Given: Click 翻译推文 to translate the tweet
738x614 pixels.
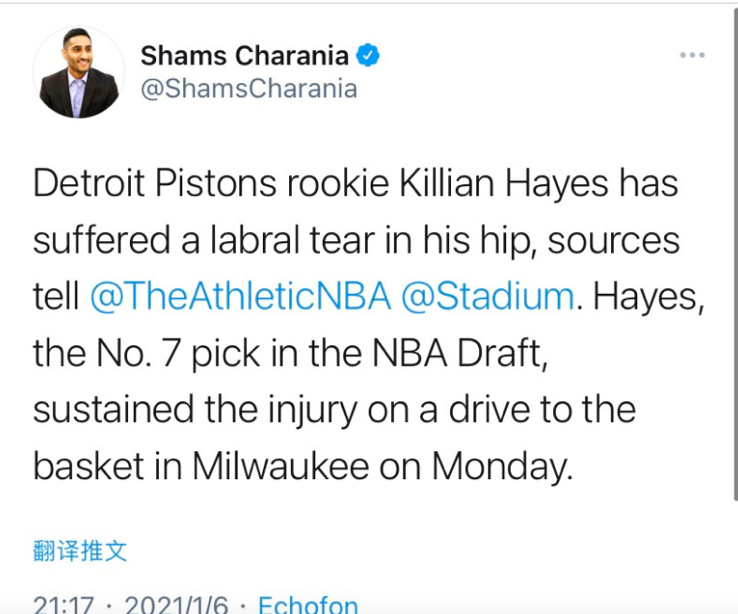Looking at the screenshot, I should (80, 550).
